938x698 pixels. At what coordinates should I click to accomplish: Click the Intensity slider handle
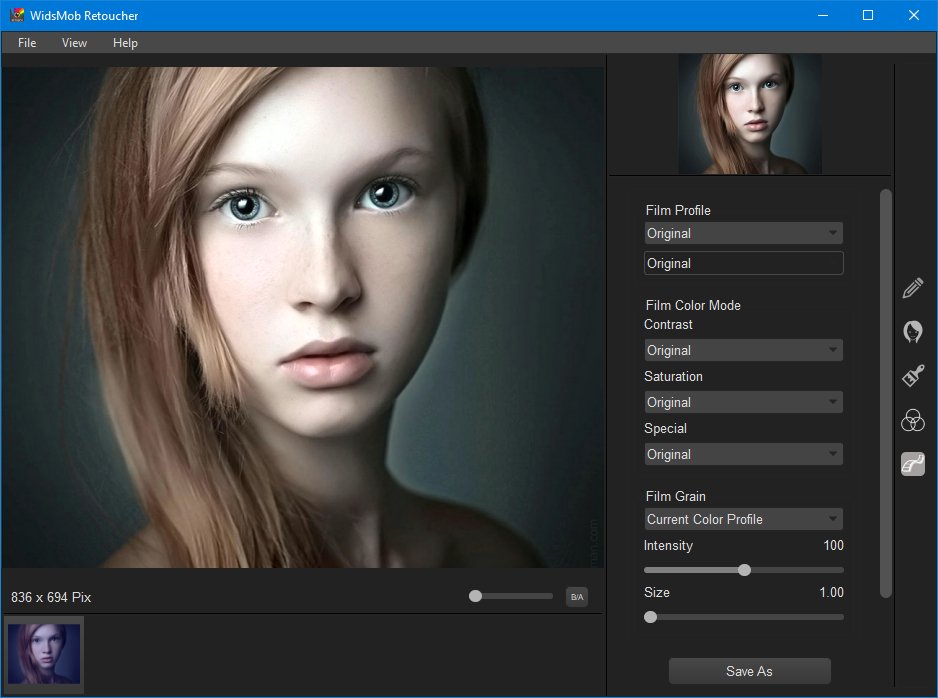click(744, 570)
